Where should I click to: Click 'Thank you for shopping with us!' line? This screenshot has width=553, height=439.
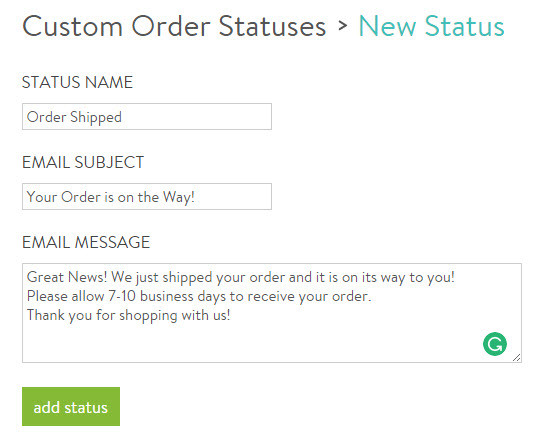point(129,315)
